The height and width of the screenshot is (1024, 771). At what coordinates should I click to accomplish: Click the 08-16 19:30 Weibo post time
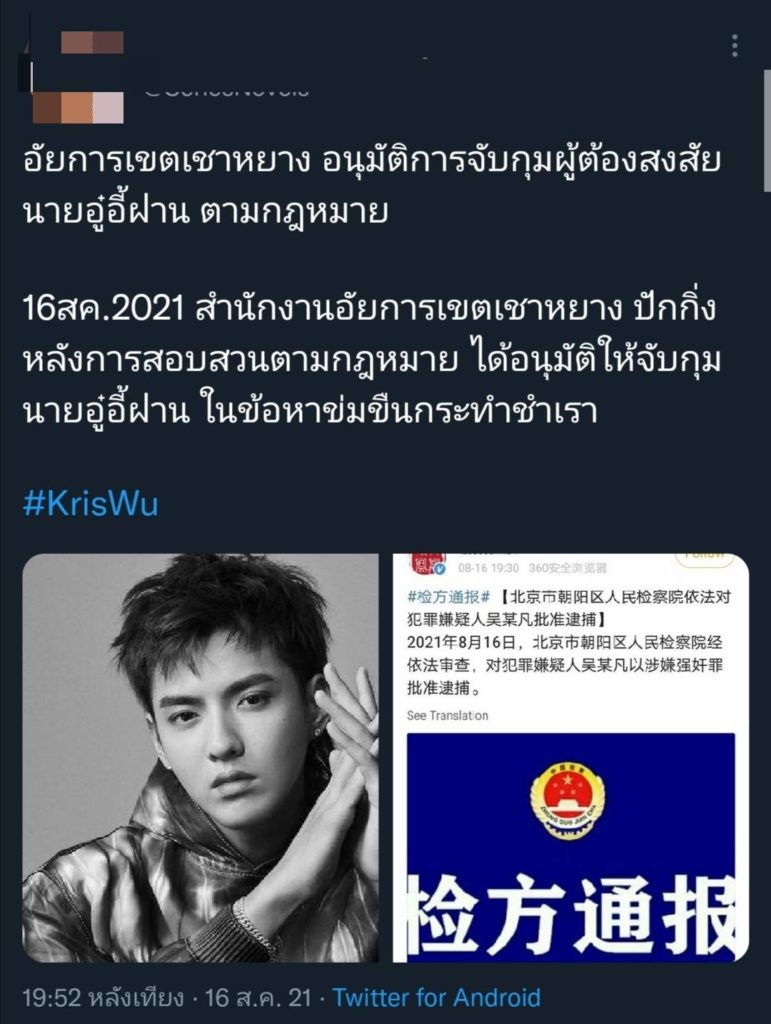[x=488, y=568]
